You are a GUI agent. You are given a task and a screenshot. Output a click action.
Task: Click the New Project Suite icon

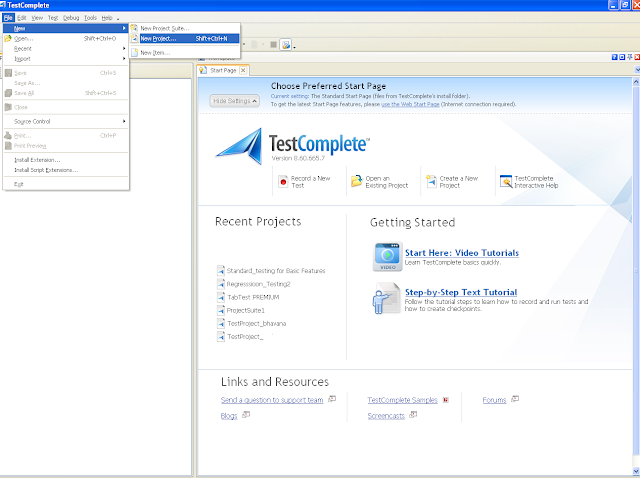pos(134,28)
